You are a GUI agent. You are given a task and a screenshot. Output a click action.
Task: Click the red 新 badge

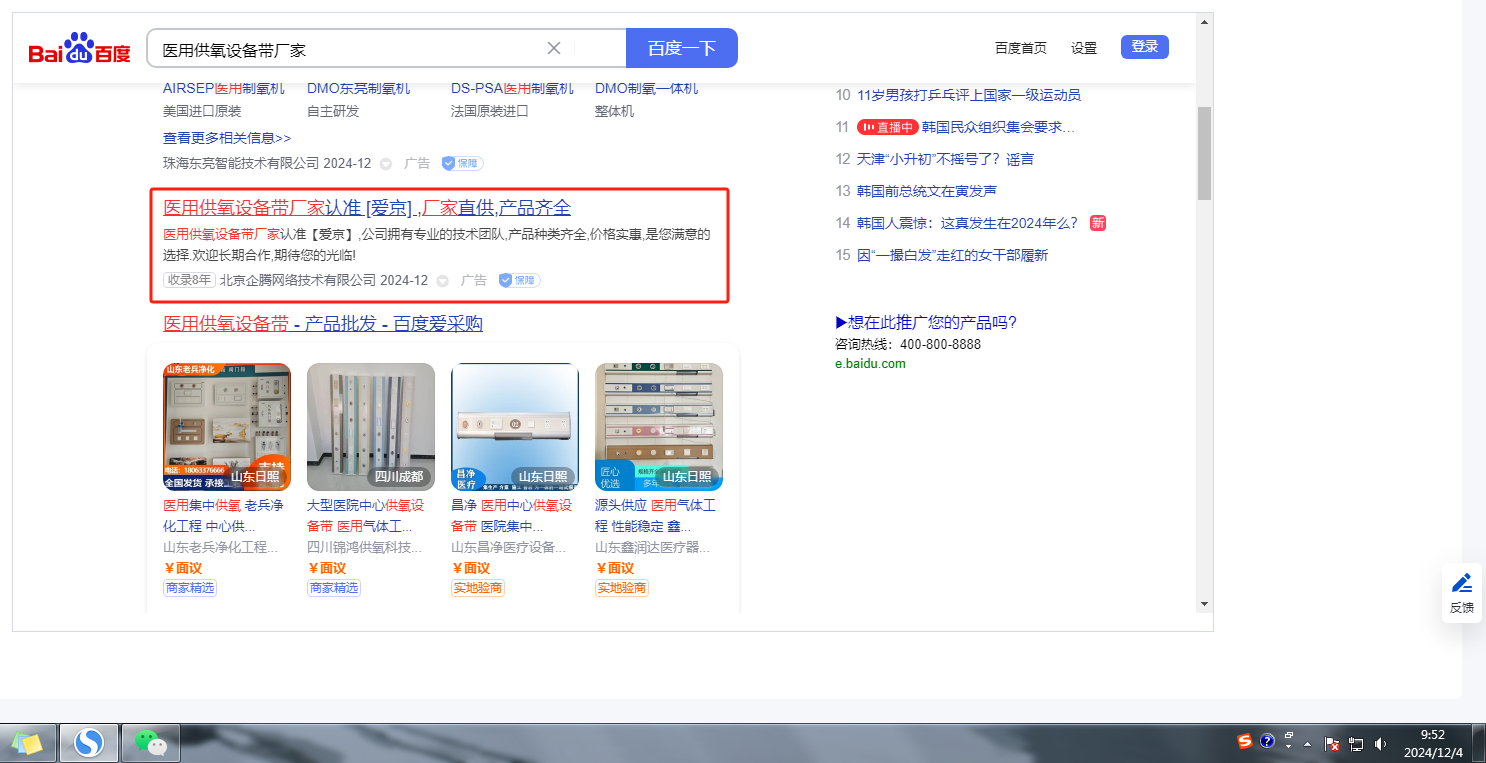(x=1098, y=223)
